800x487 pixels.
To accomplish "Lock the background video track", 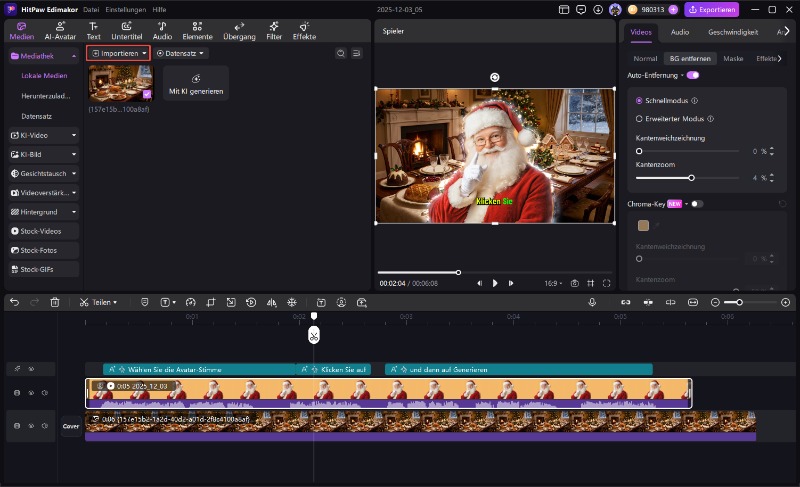I will point(17,426).
